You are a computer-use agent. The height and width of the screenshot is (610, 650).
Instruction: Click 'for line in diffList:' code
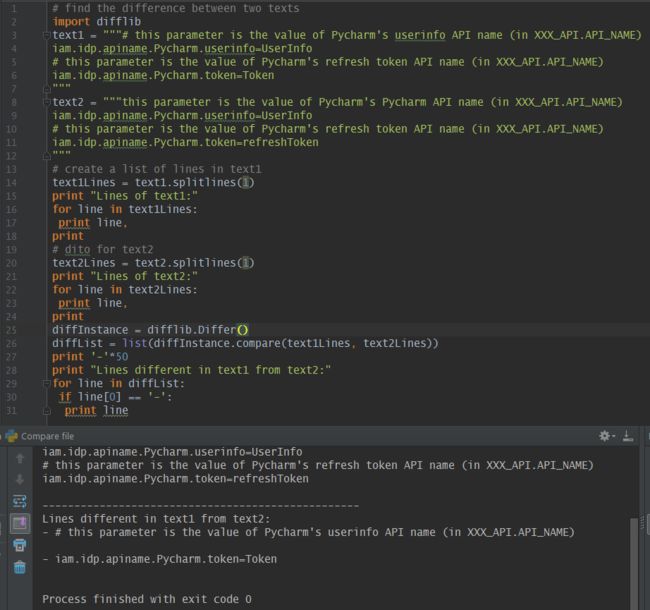tap(118, 383)
